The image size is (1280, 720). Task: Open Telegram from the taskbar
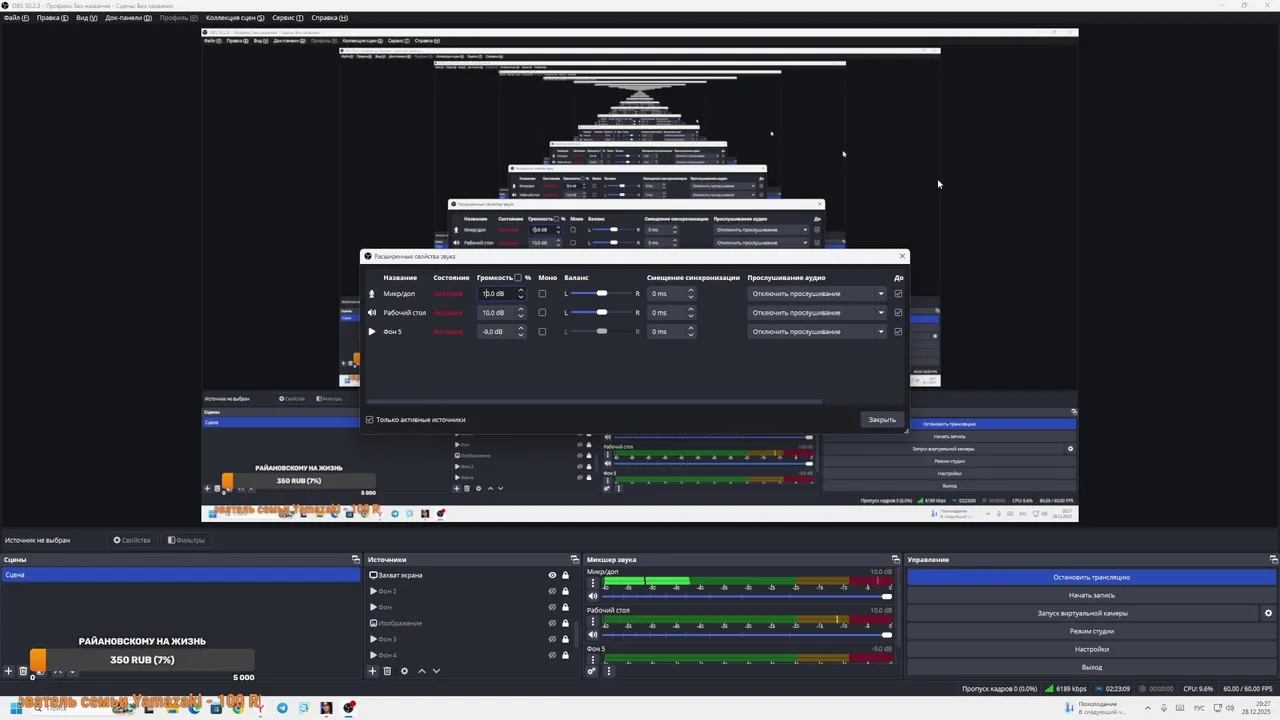[x=282, y=708]
